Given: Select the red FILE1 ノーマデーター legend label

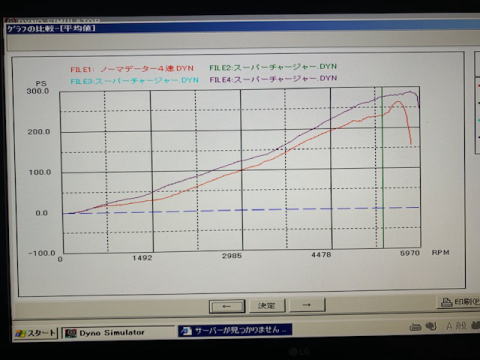Looking at the screenshot, I should [x=132, y=69].
